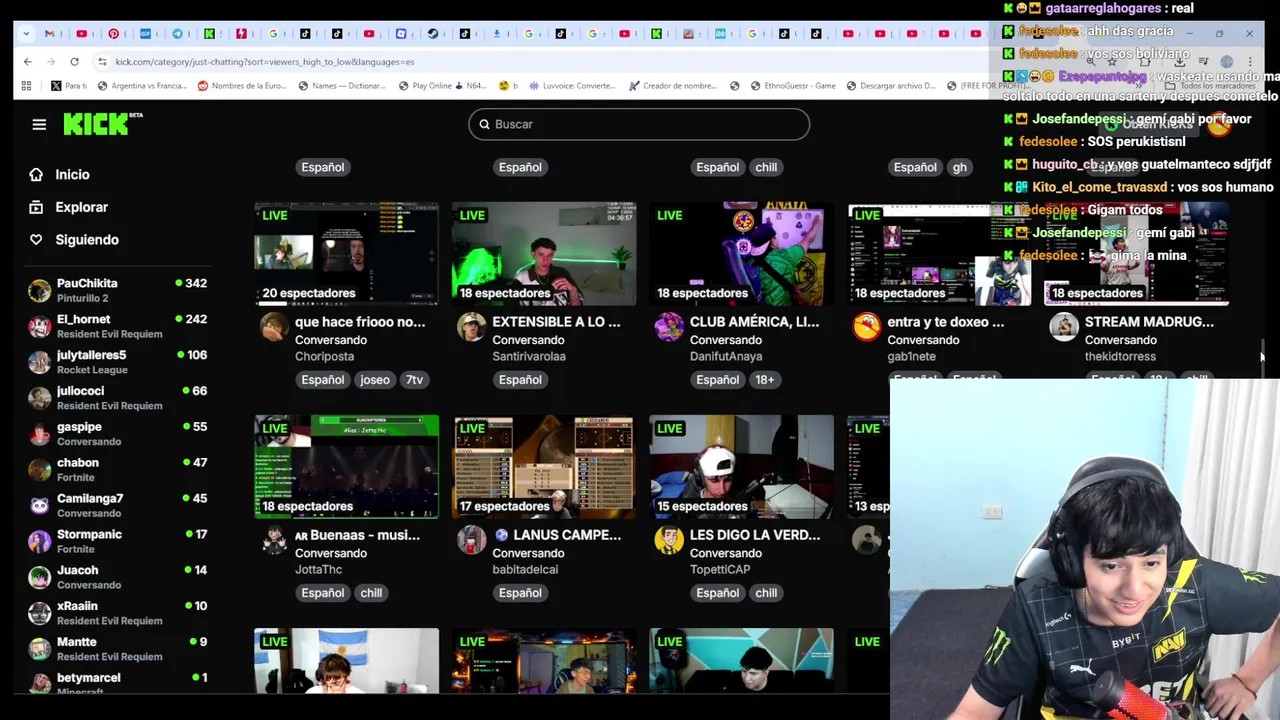This screenshot has height=720, width=1280.
Task: Click JottaThc streamer avatar
Action: [x=274, y=540]
